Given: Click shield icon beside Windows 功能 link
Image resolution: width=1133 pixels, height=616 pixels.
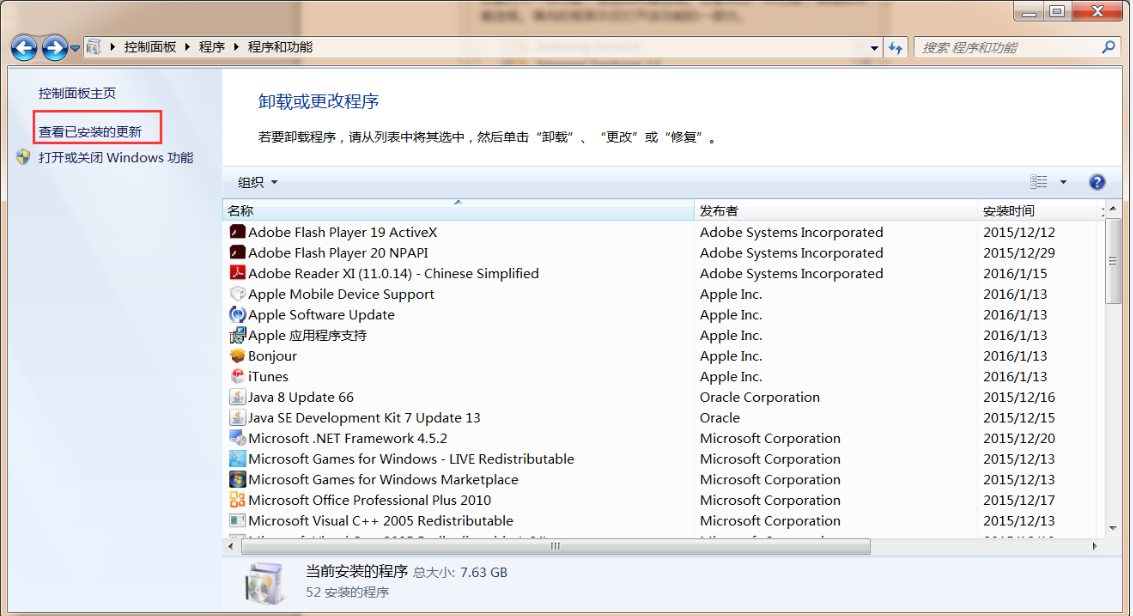Looking at the screenshot, I should [x=23, y=157].
